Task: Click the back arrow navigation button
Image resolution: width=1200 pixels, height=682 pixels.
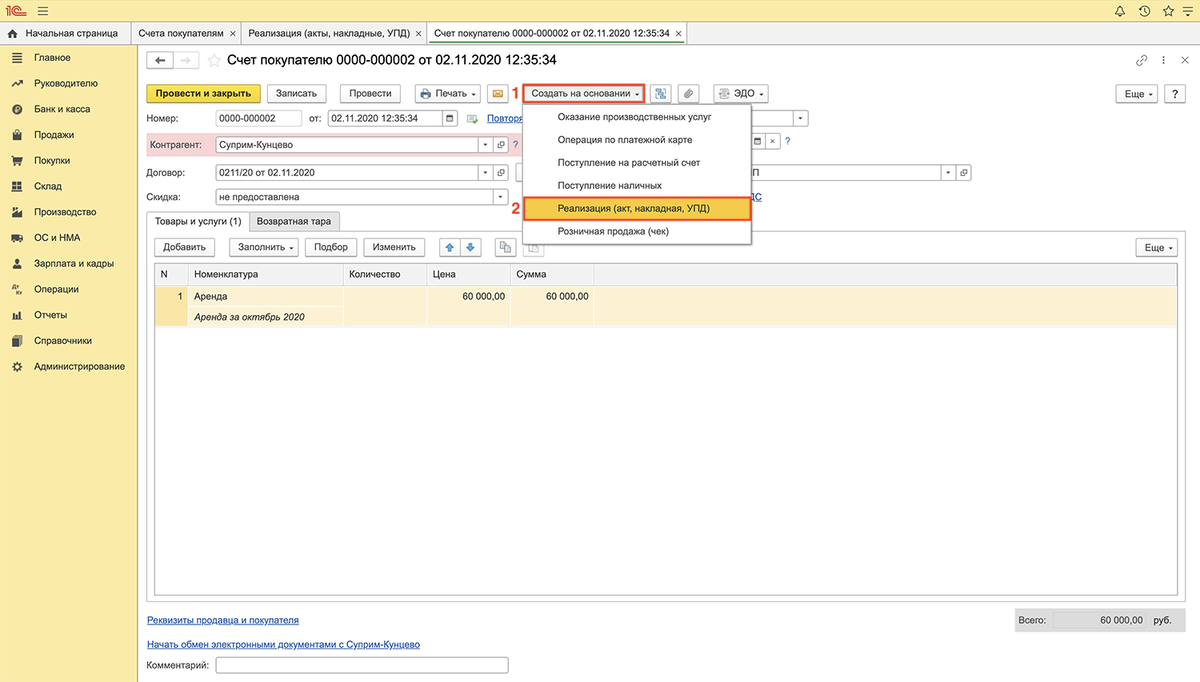Action: point(160,60)
